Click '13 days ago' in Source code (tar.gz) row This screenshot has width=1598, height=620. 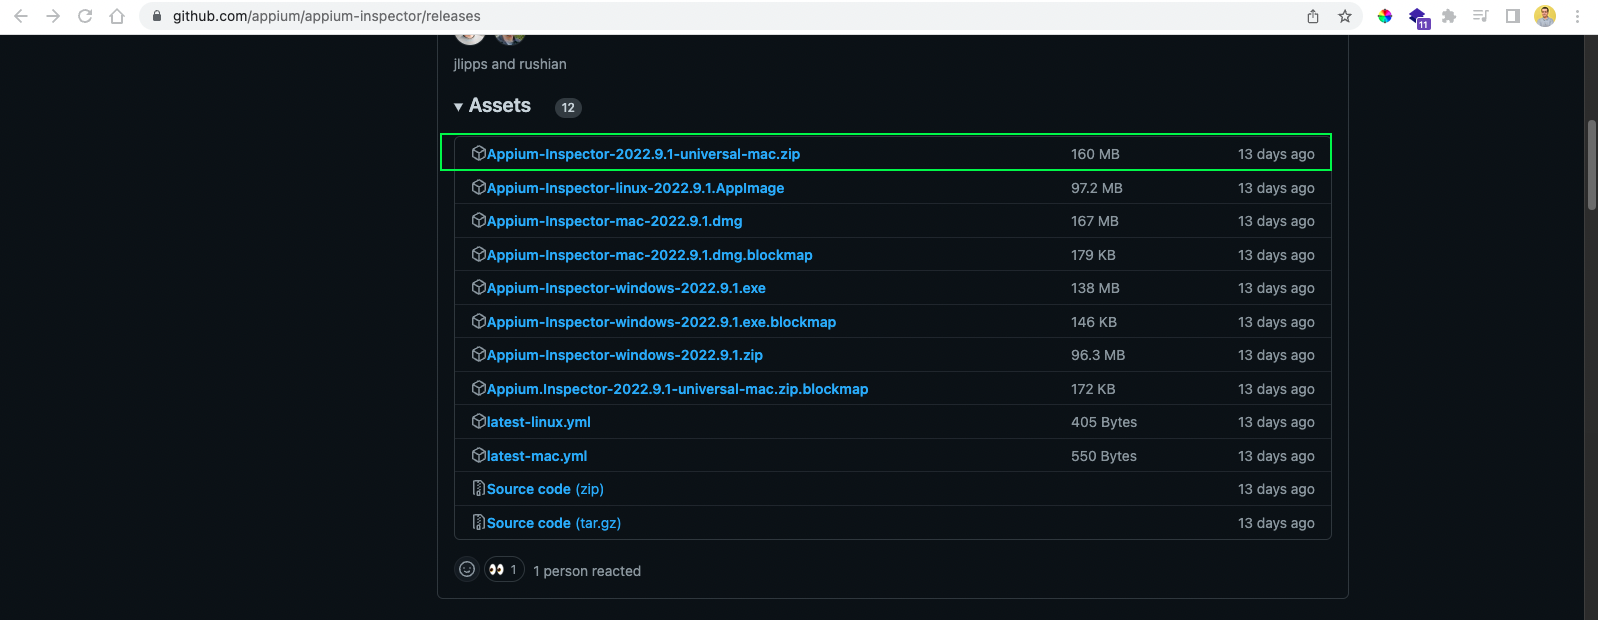(x=1276, y=523)
